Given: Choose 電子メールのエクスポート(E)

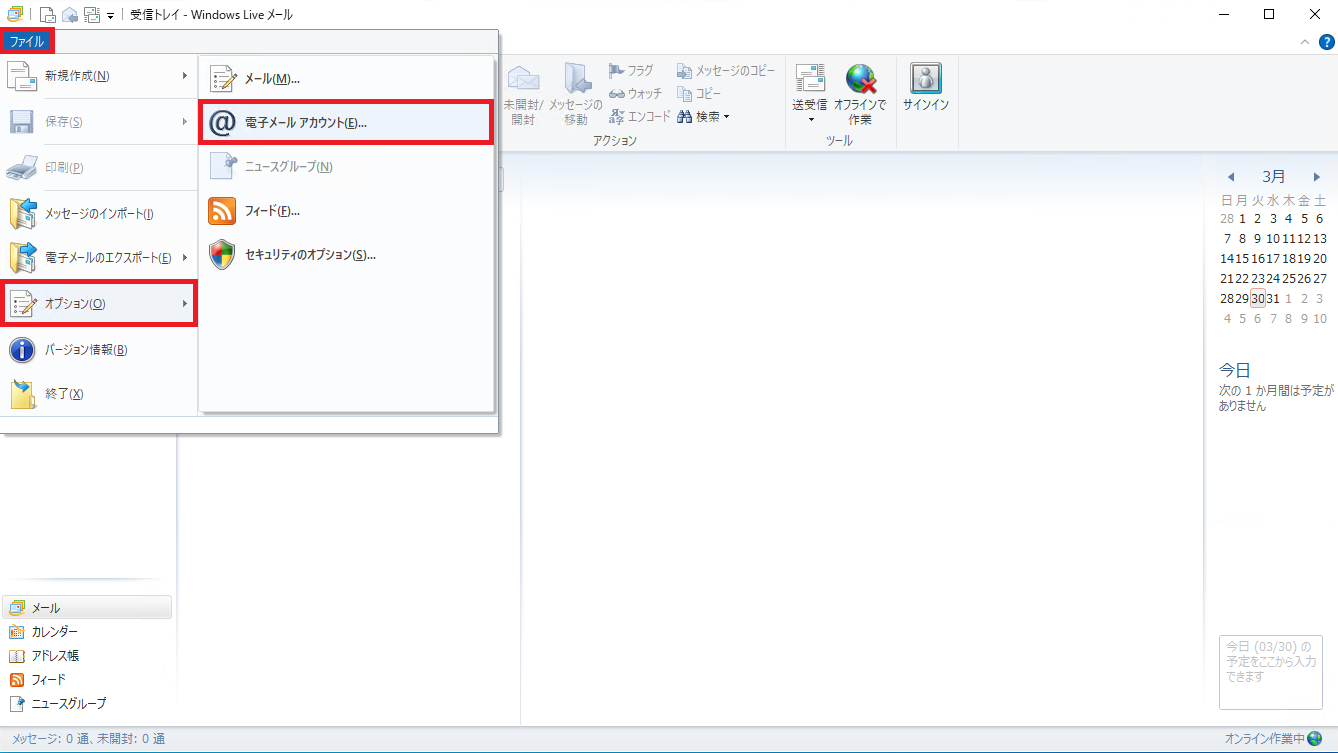Looking at the screenshot, I should point(98,258).
